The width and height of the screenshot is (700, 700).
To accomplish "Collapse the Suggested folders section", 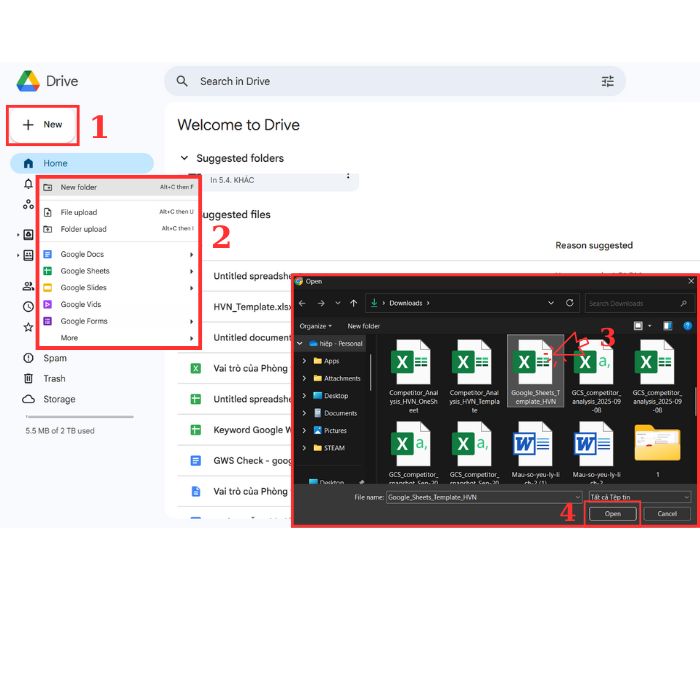I will (x=184, y=158).
